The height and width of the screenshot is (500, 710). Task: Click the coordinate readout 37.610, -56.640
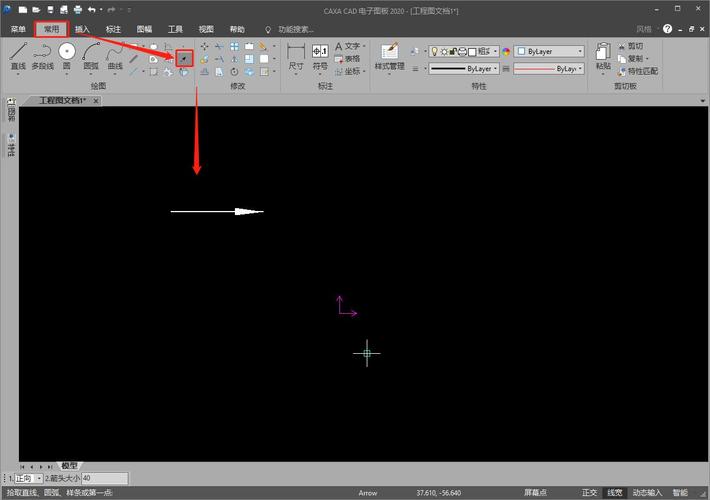pos(439,493)
